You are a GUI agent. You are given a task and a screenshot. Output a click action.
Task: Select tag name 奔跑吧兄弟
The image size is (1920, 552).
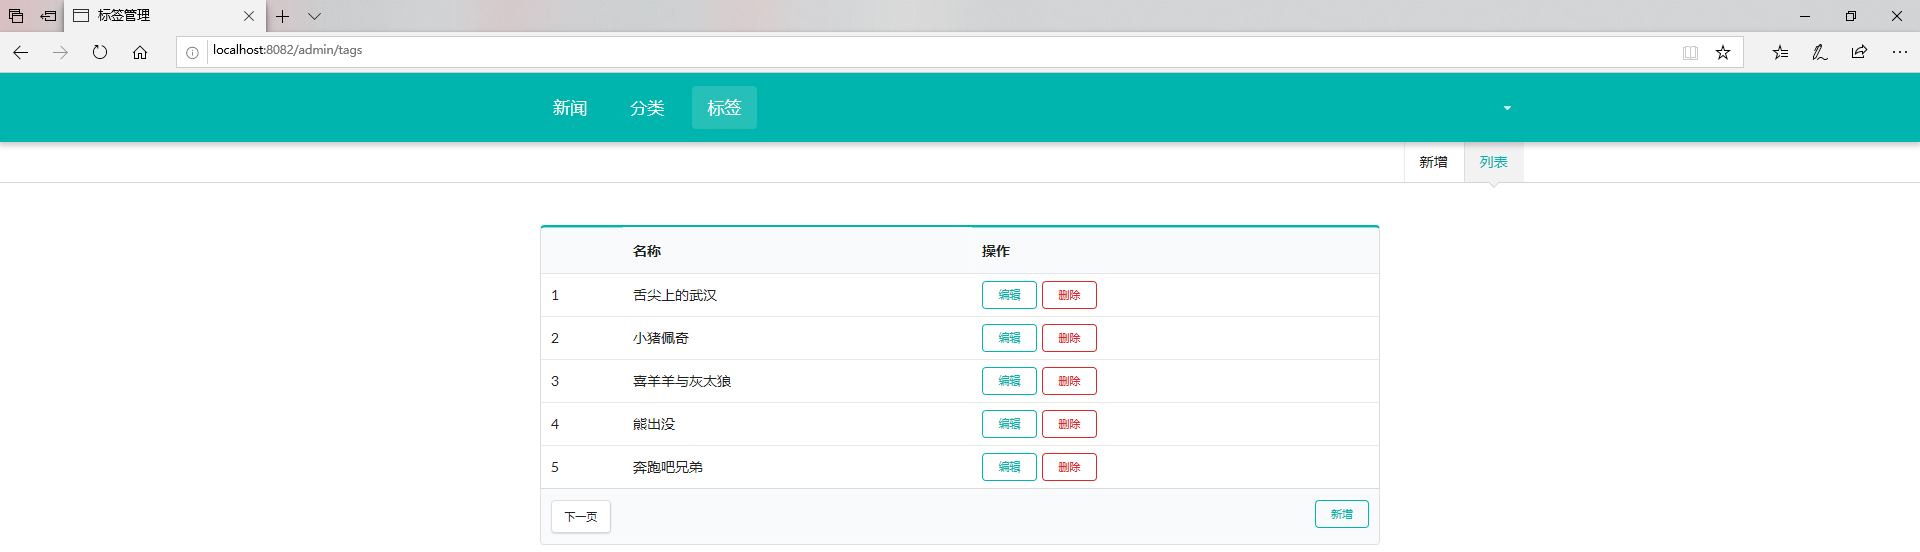click(x=668, y=467)
